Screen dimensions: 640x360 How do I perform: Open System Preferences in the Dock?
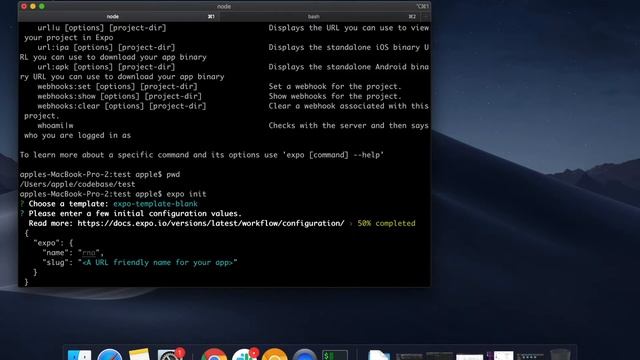click(x=170, y=354)
